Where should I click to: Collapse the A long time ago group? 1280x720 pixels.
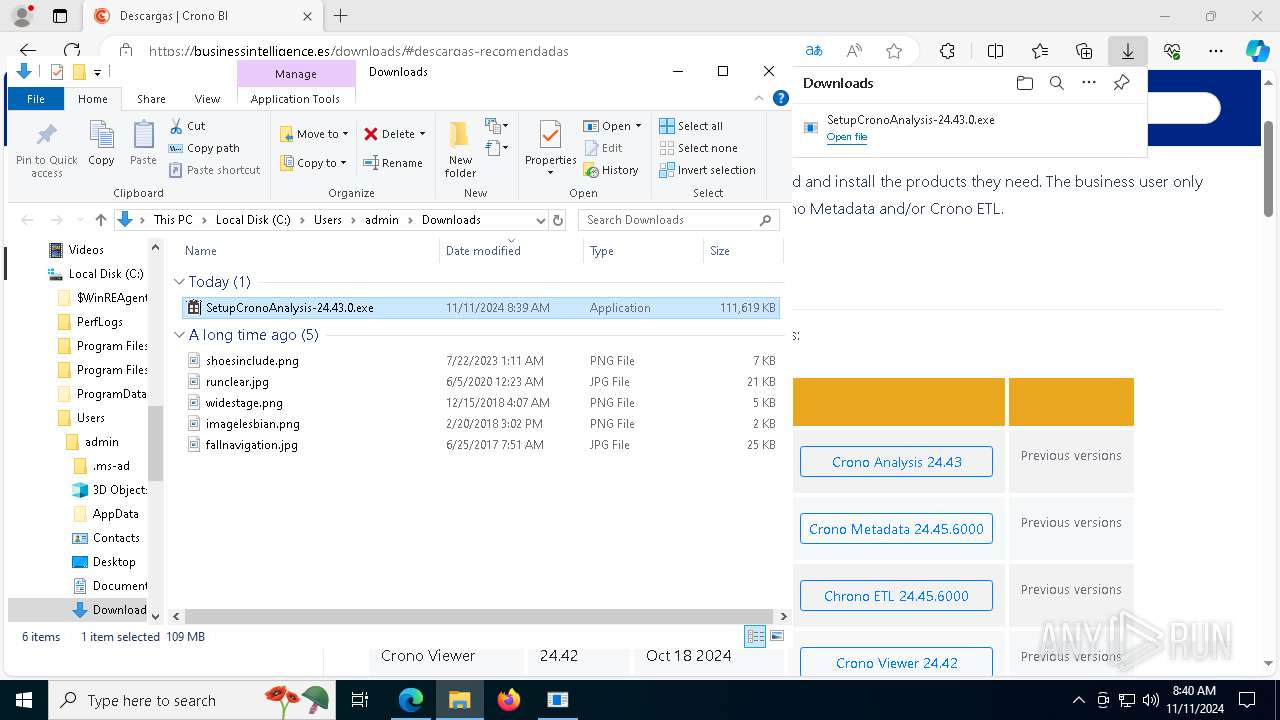pyautogui.click(x=180, y=335)
